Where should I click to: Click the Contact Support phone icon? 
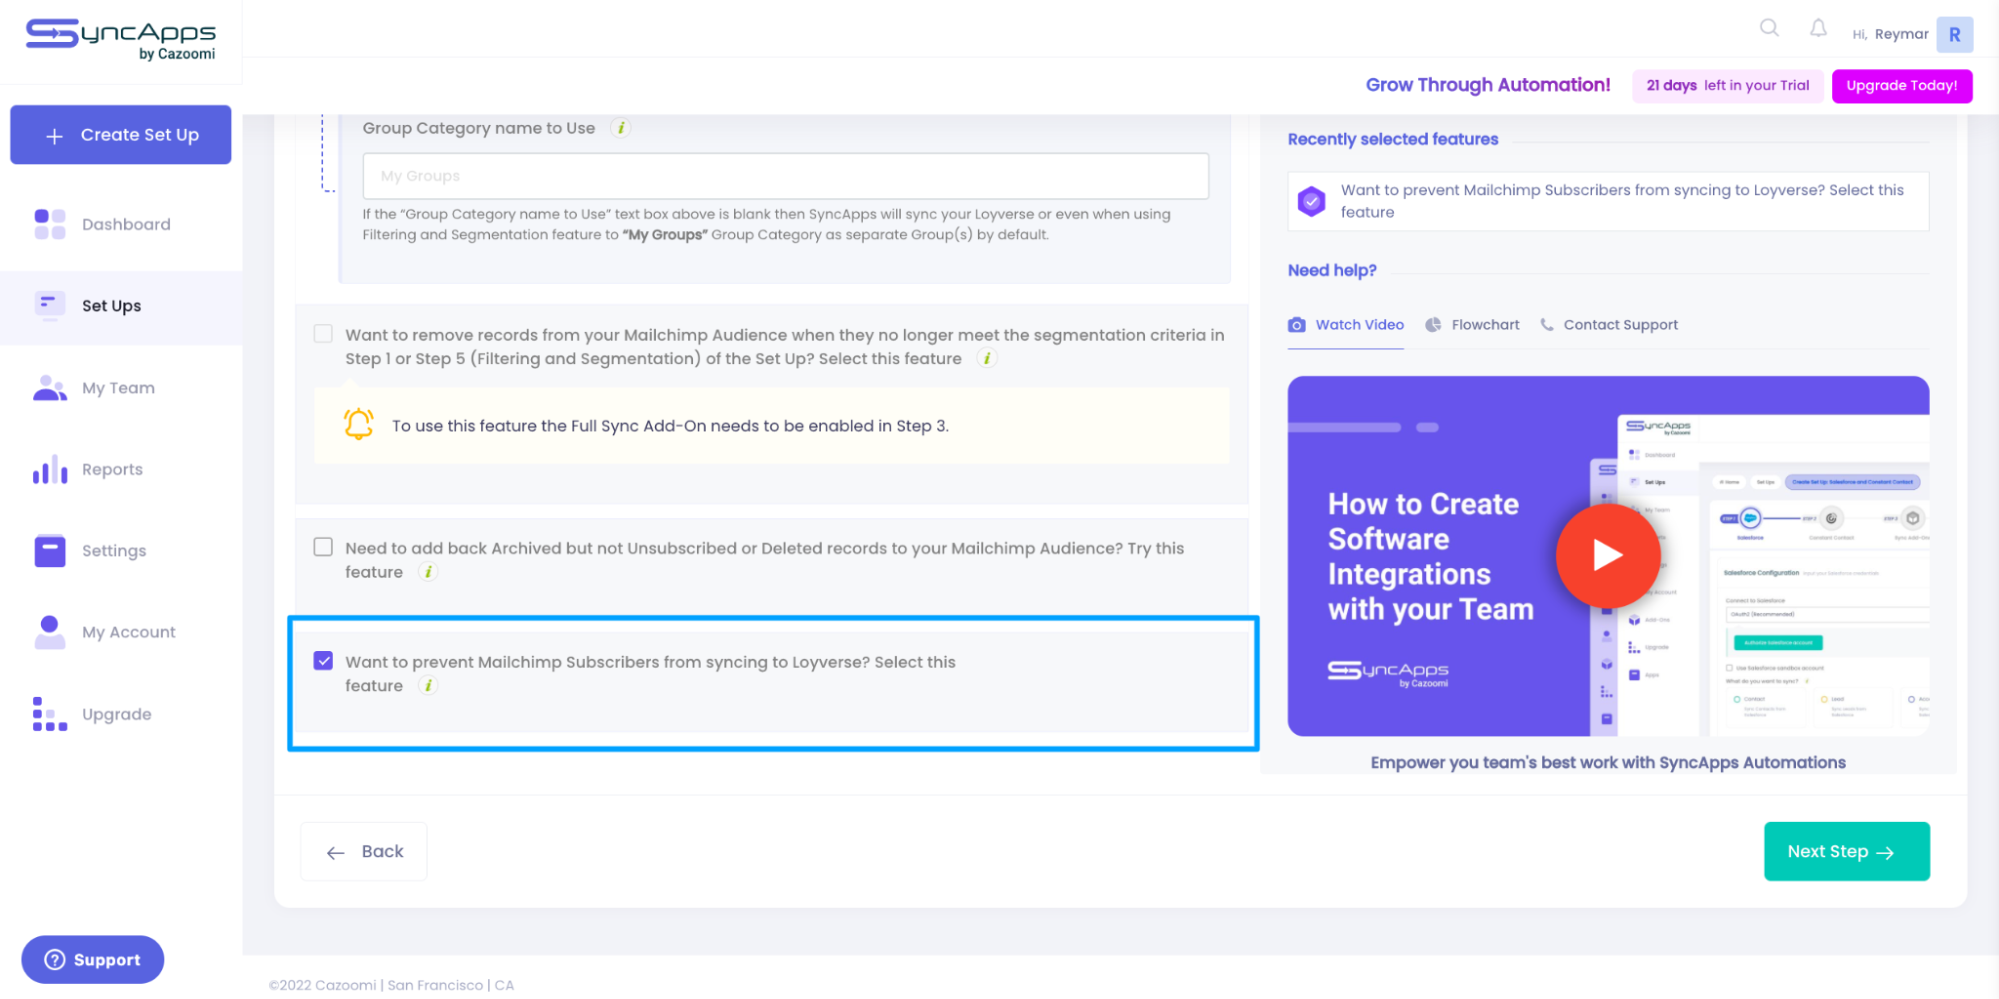pos(1547,325)
